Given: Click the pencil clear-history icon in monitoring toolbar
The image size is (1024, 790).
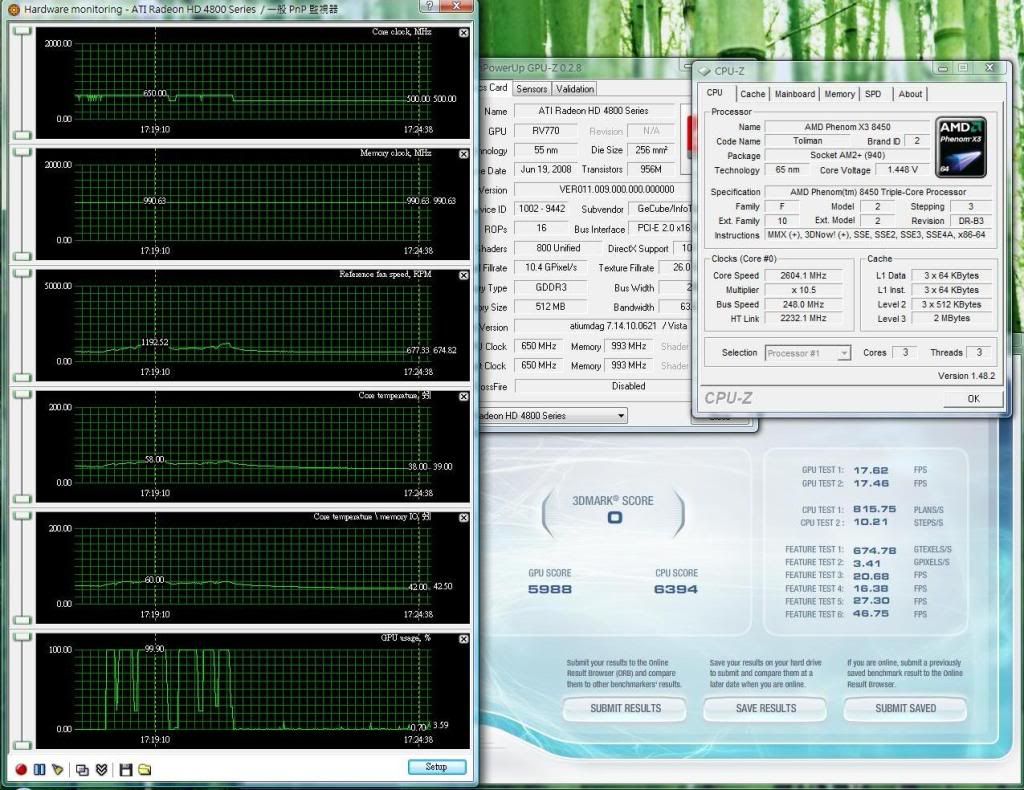Looking at the screenshot, I should point(57,770).
